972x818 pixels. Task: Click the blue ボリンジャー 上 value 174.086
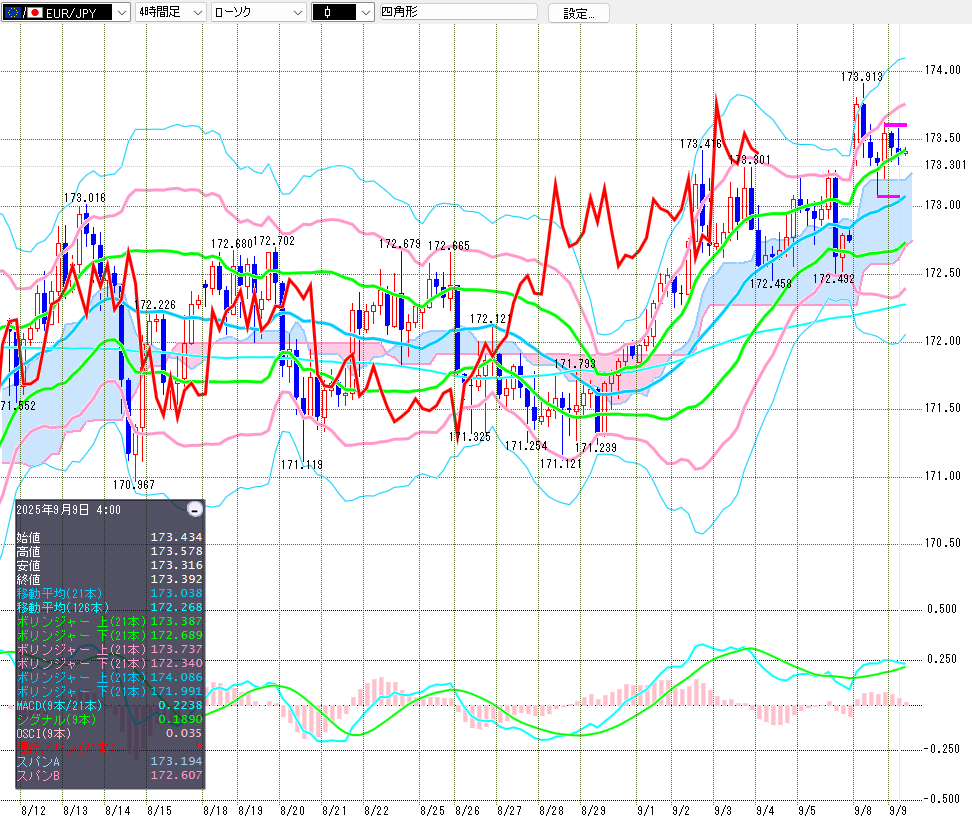[177, 677]
